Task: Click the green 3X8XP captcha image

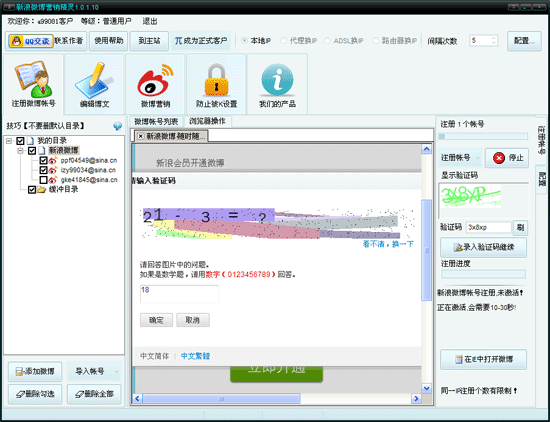Action: 471,196
